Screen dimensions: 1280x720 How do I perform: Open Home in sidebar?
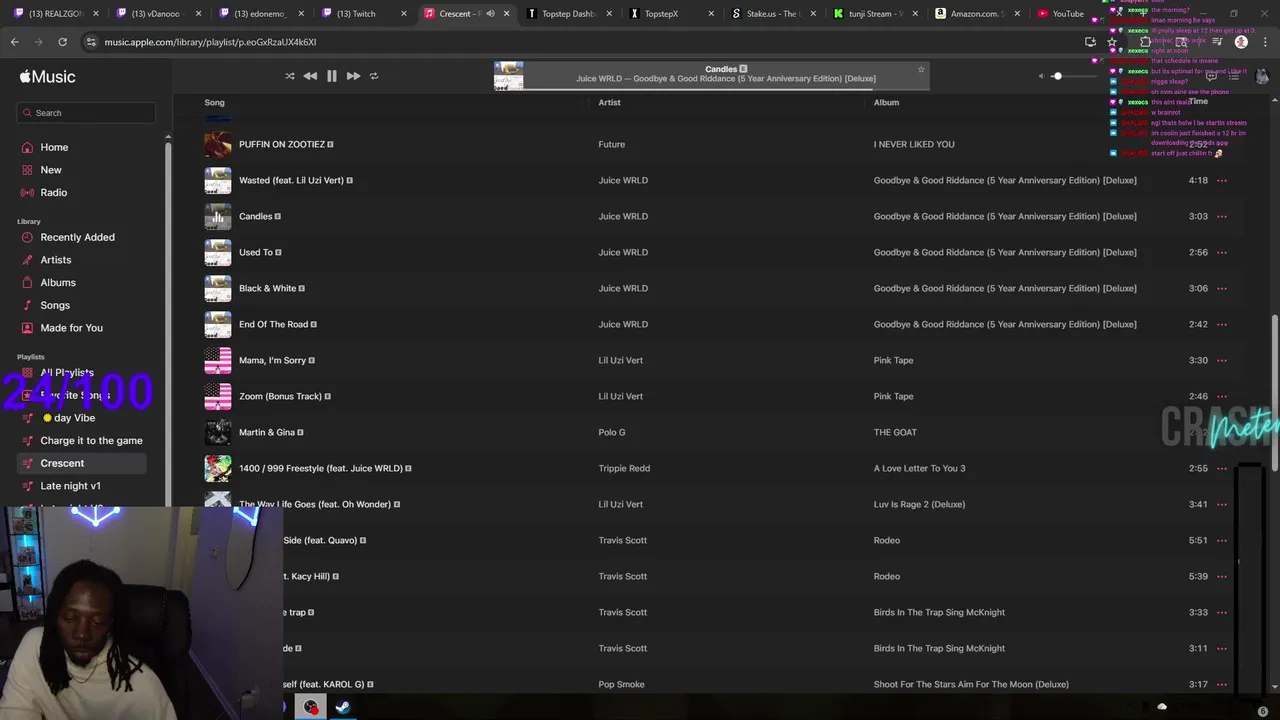click(x=54, y=147)
